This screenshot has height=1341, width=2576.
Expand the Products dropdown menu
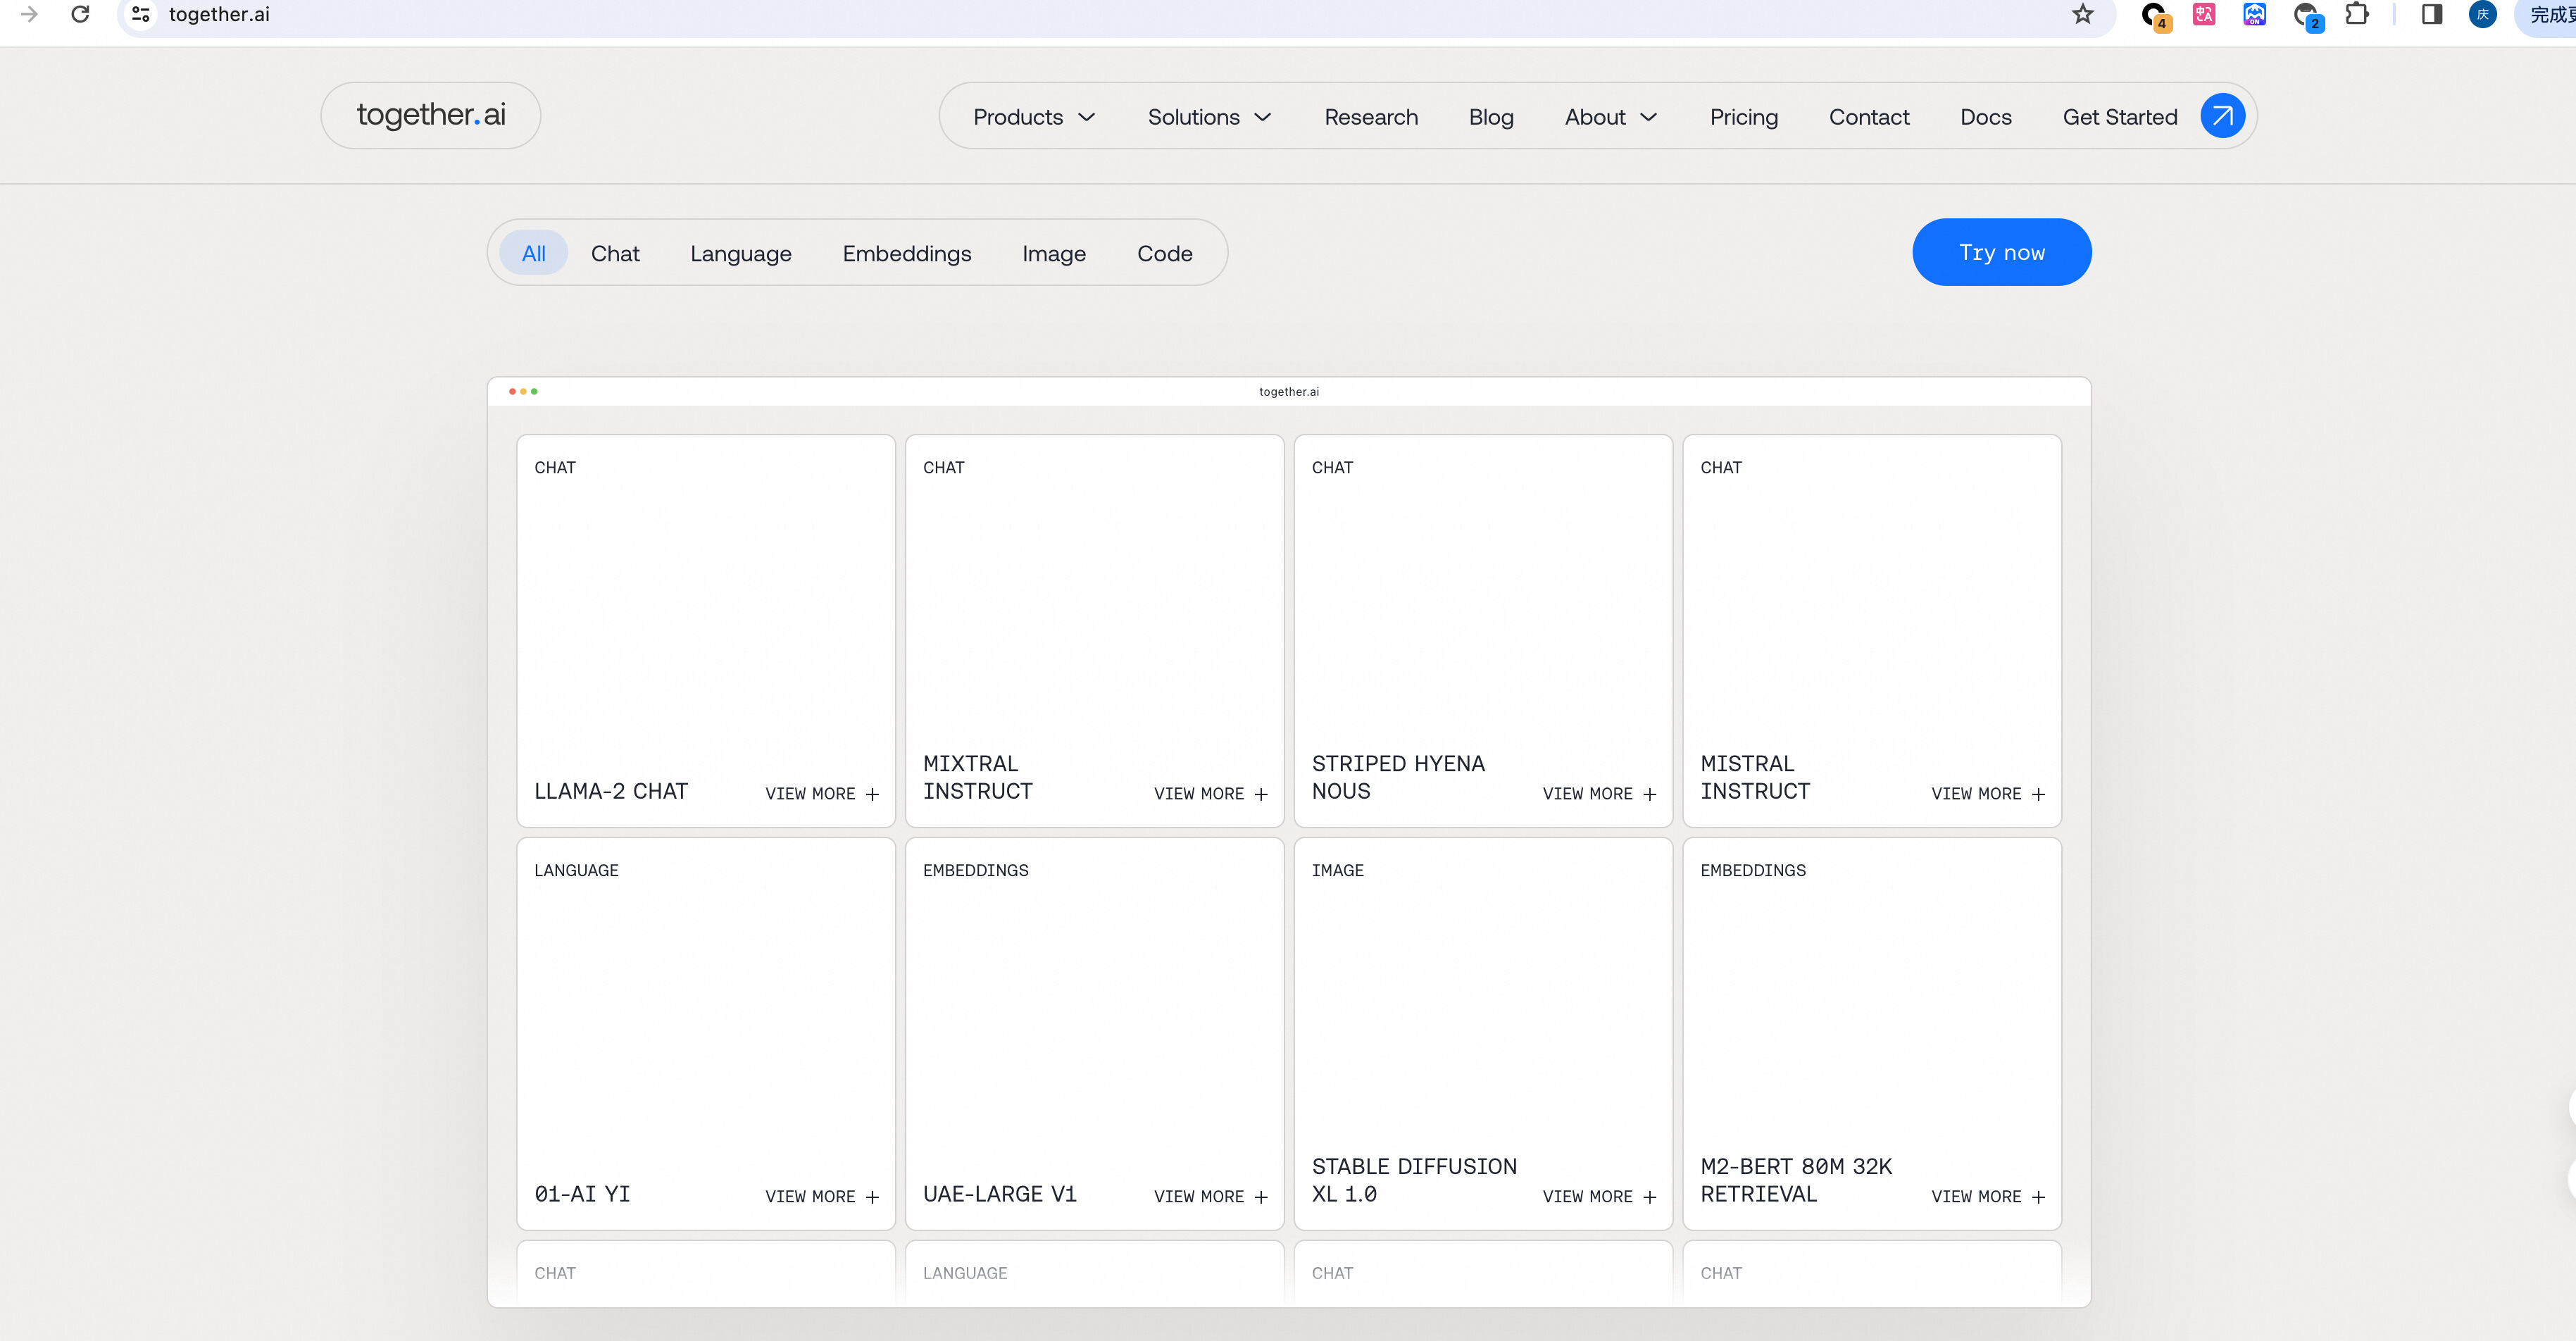pos(1034,117)
